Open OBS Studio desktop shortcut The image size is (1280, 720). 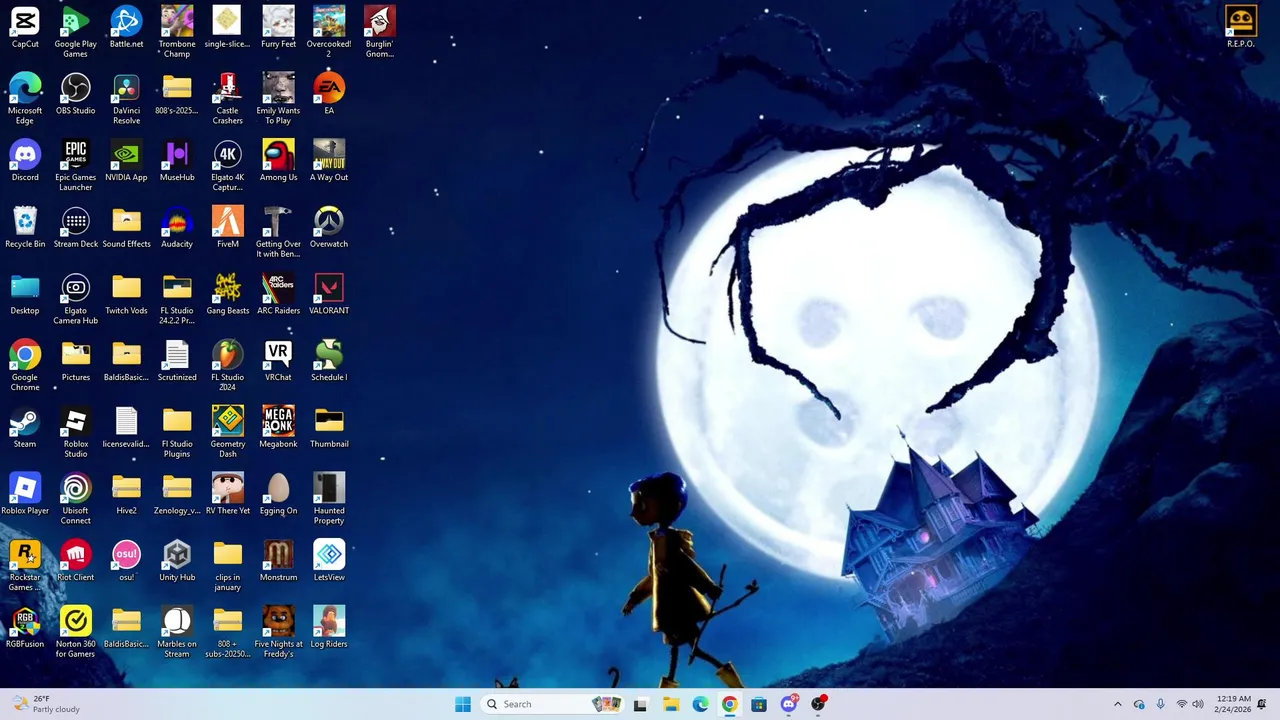pos(75,95)
